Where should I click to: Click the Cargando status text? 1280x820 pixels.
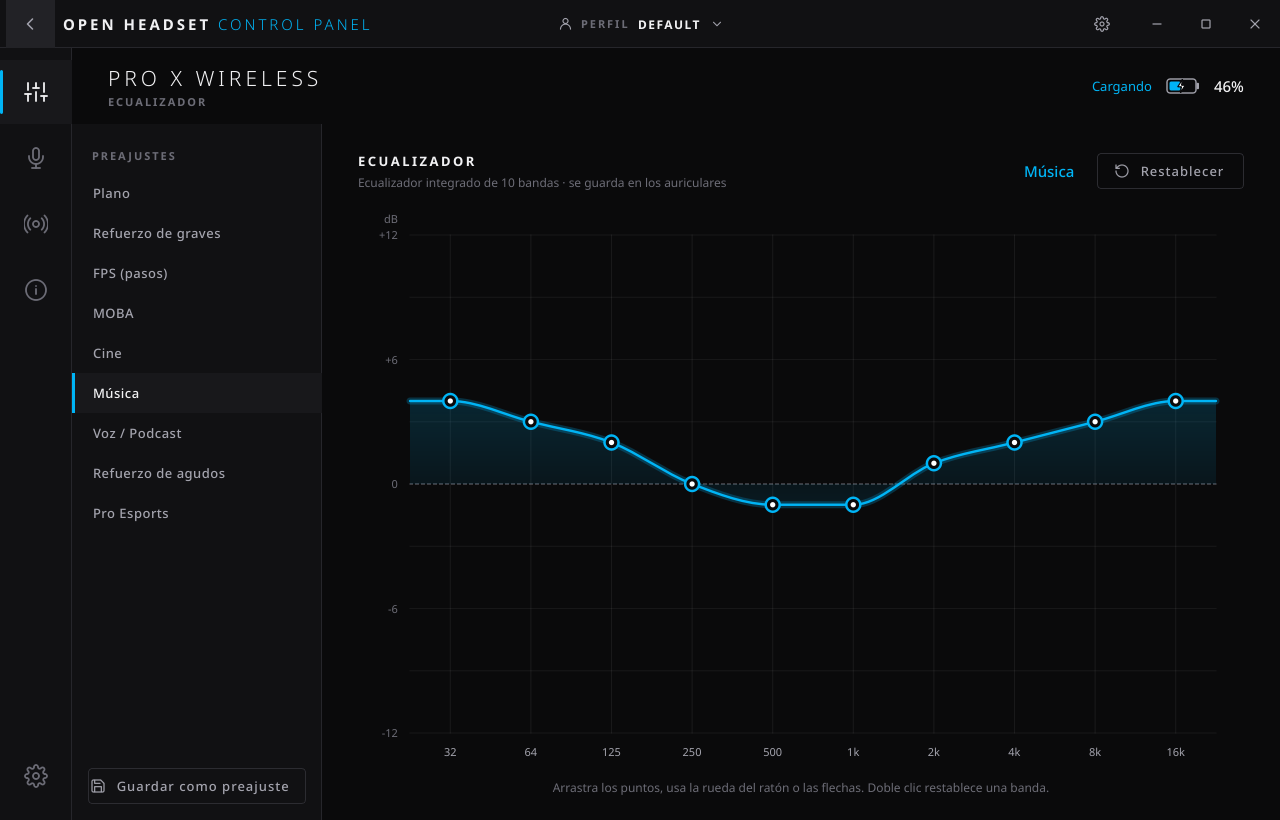[1122, 87]
